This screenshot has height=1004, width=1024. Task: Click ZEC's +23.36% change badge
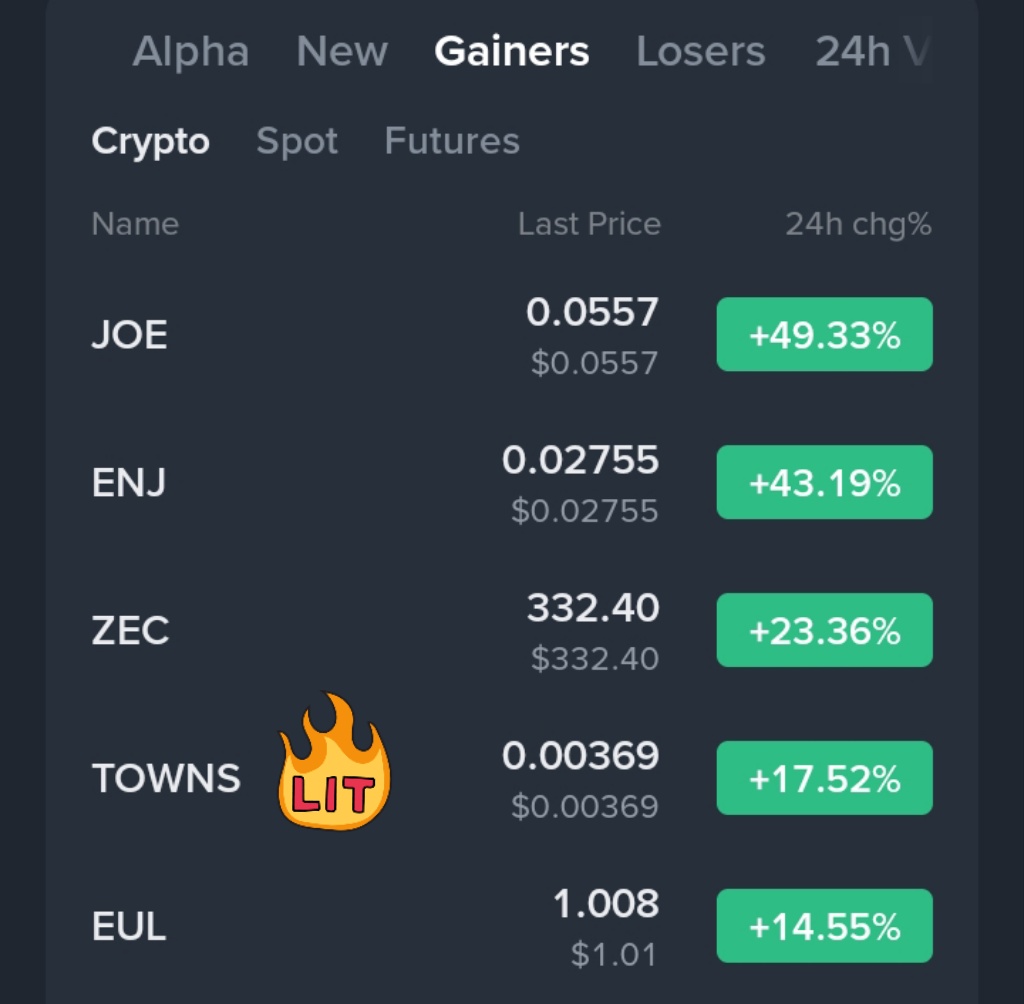tap(824, 631)
